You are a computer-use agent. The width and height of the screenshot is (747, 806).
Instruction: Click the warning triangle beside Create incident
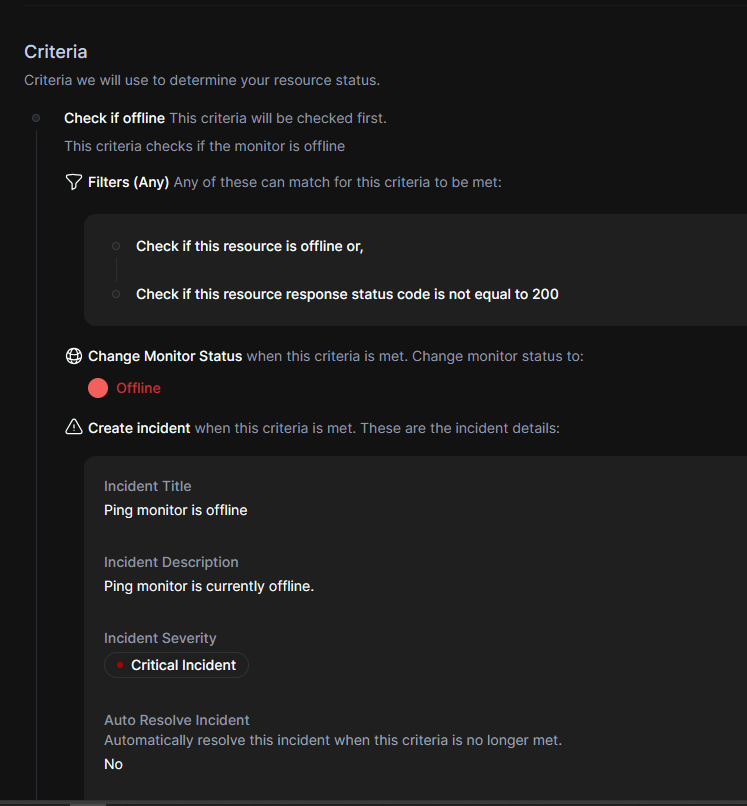pyautogui.click(x=73, y=427)
